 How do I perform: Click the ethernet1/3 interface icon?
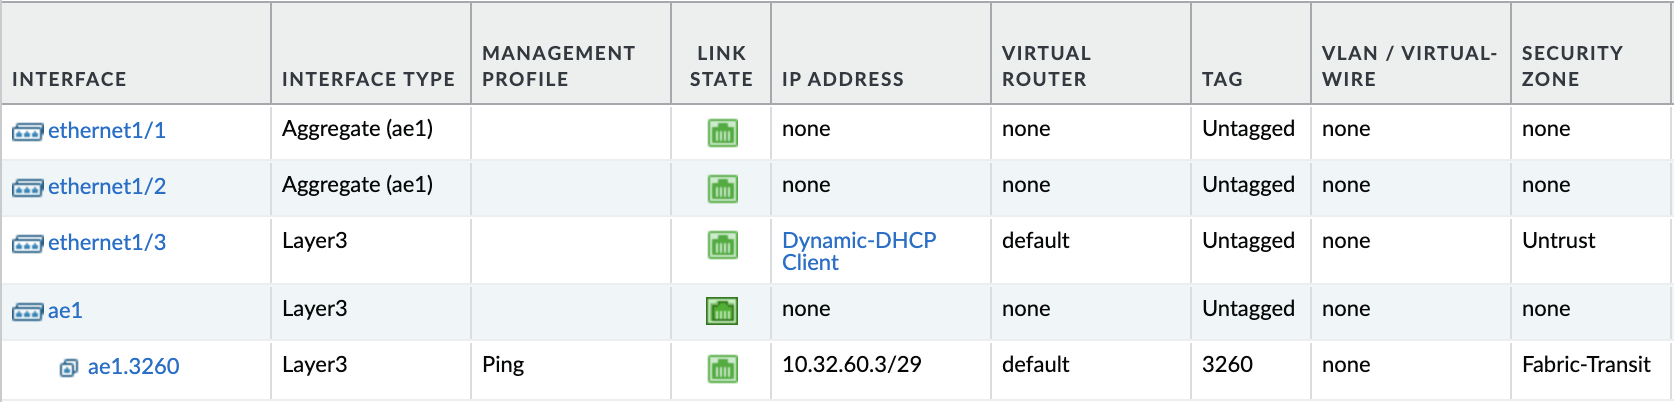click(27, 244)
